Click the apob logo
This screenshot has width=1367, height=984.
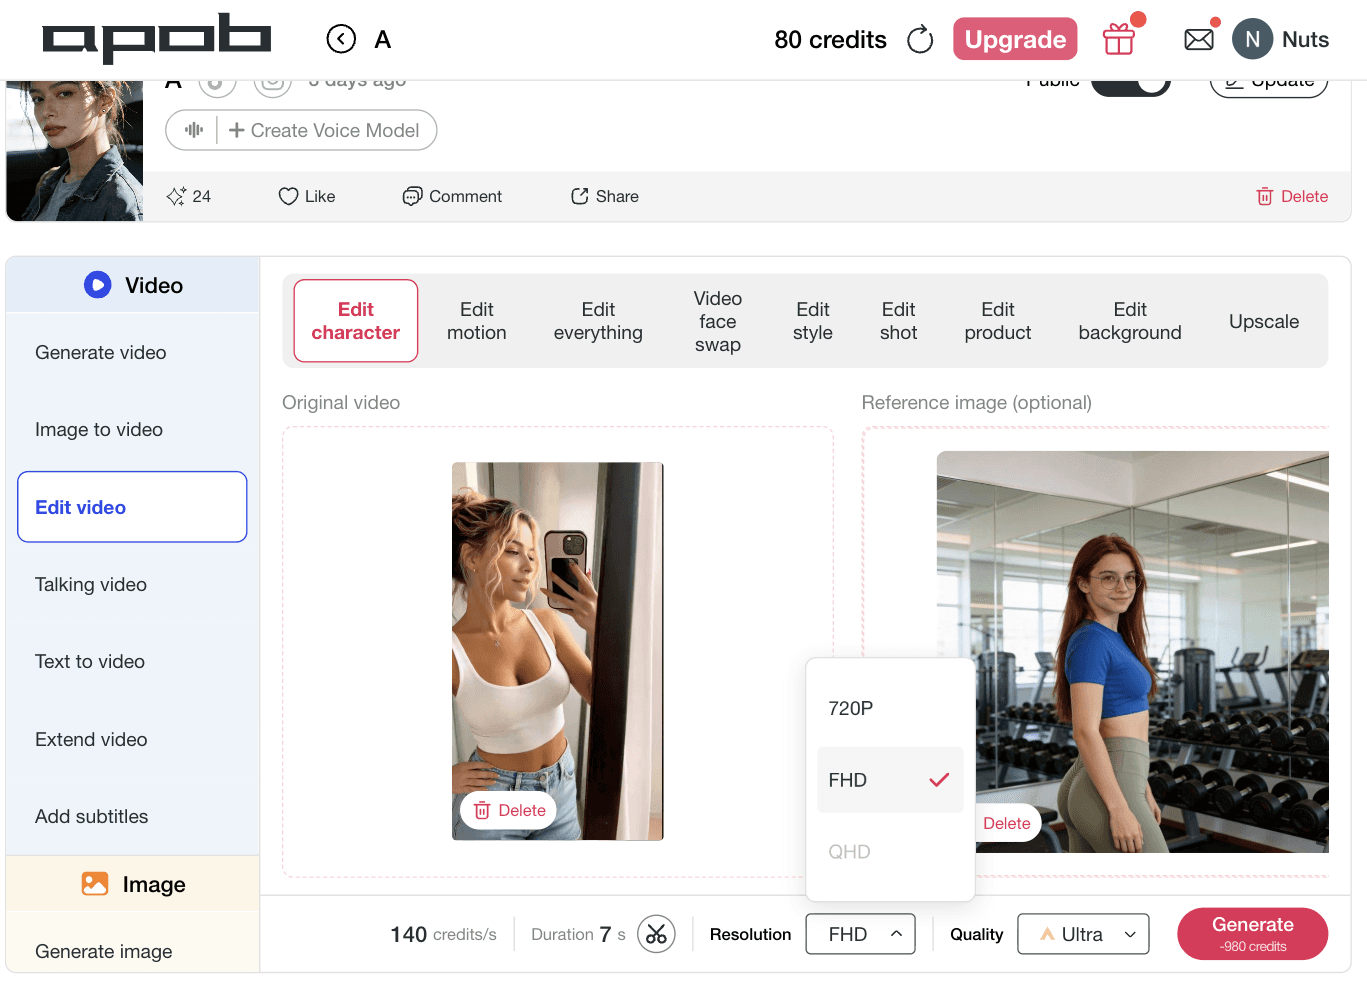tap(157, 38)
